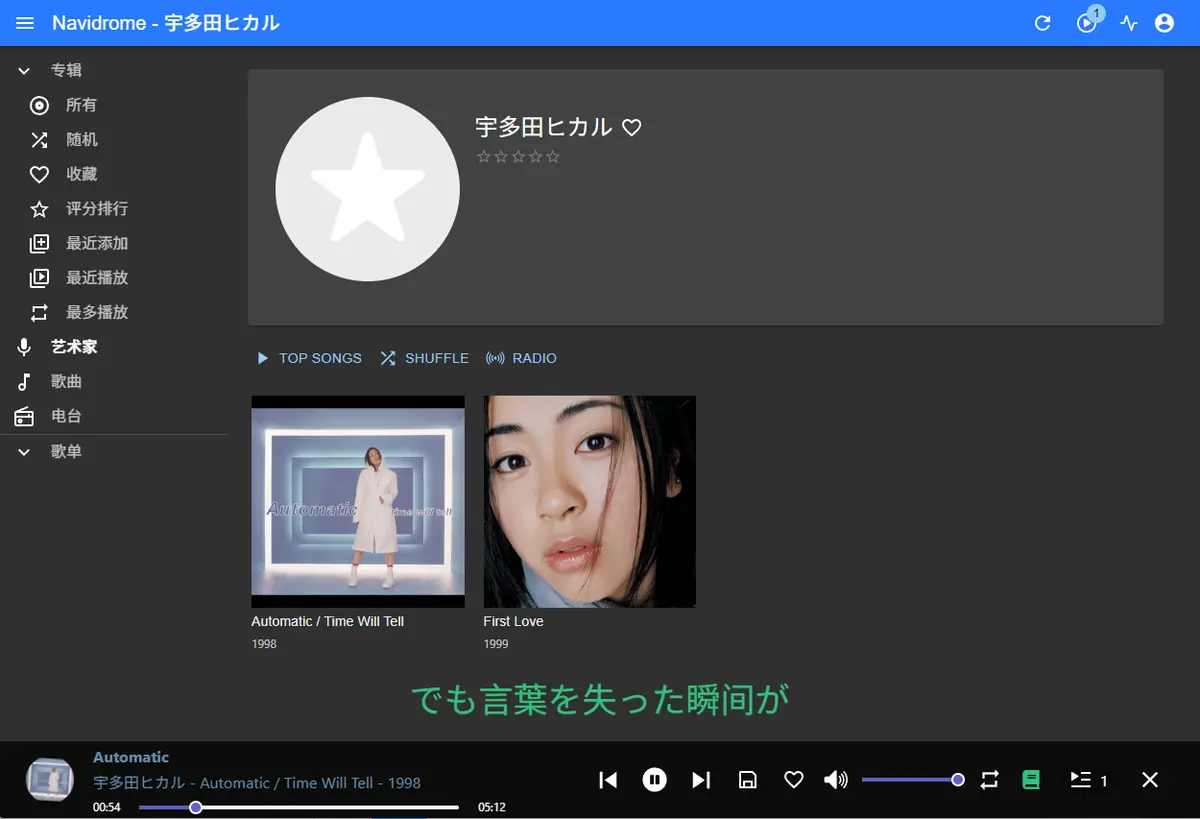Image resolution: width=1200 pixels, height=819 pixels.
Task: Rate the artist one star
Action: [x=484, y=157]
